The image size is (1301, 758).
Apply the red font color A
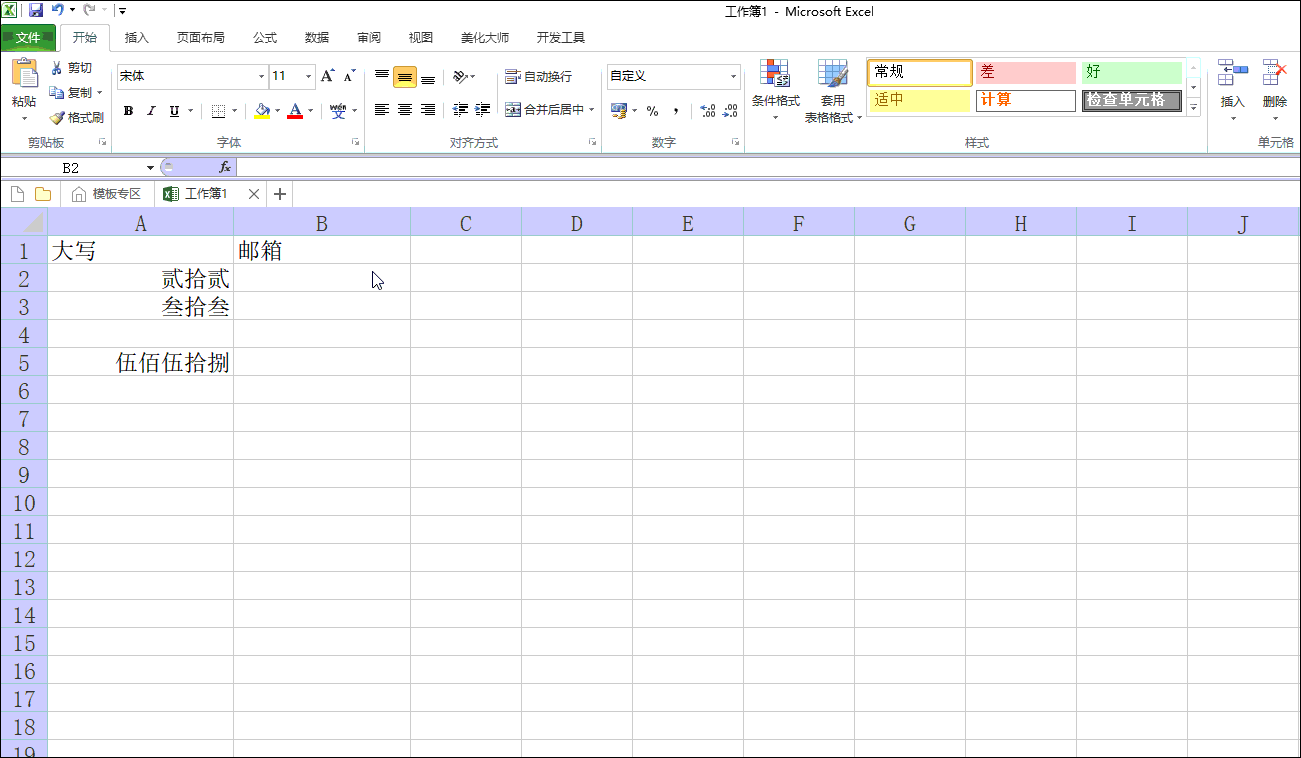[295, 111]
